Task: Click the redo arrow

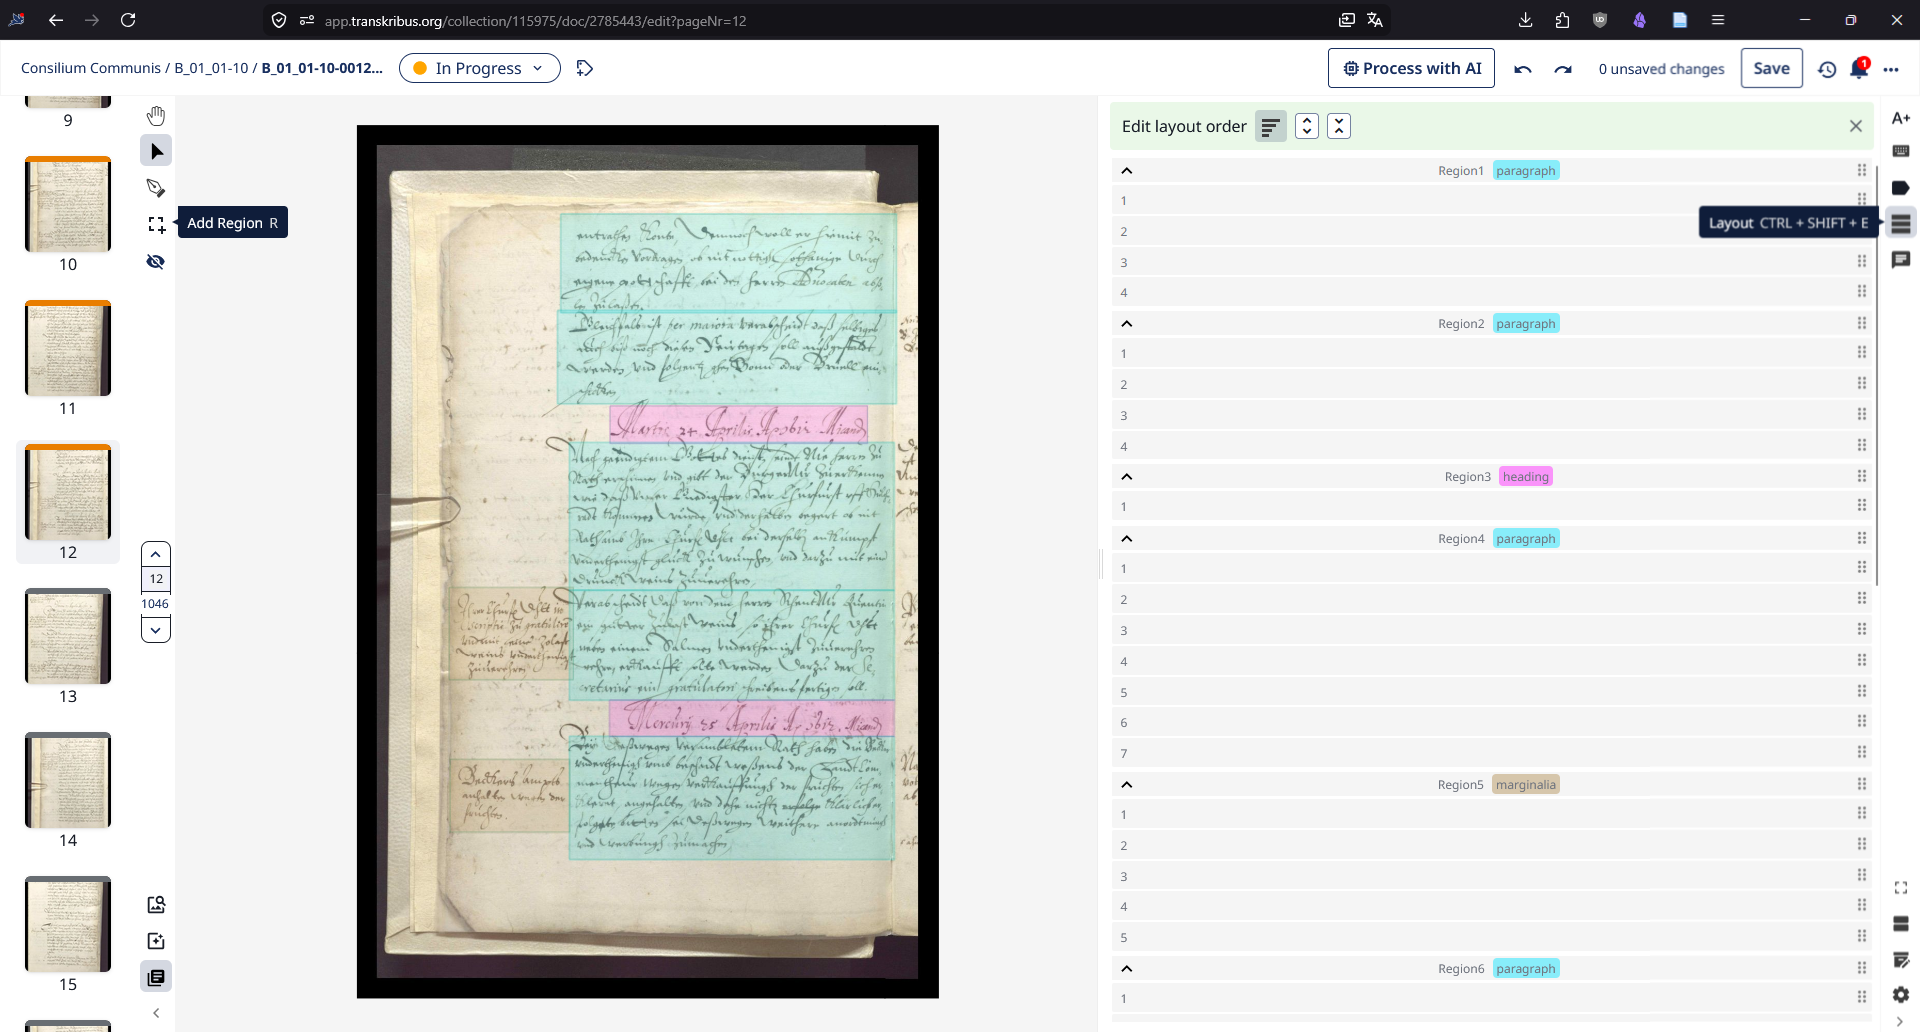Action: coord(1563,69)
